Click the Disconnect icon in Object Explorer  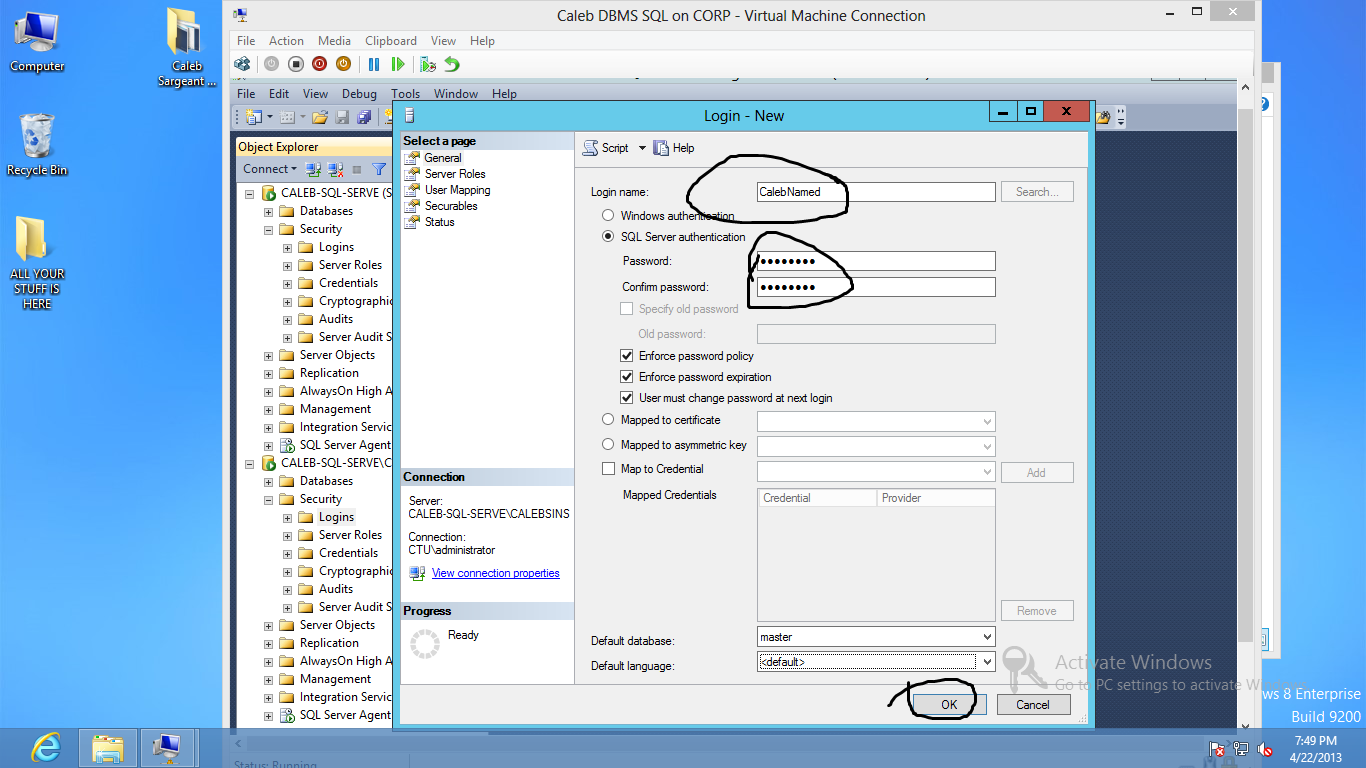(x=335, y=169)
